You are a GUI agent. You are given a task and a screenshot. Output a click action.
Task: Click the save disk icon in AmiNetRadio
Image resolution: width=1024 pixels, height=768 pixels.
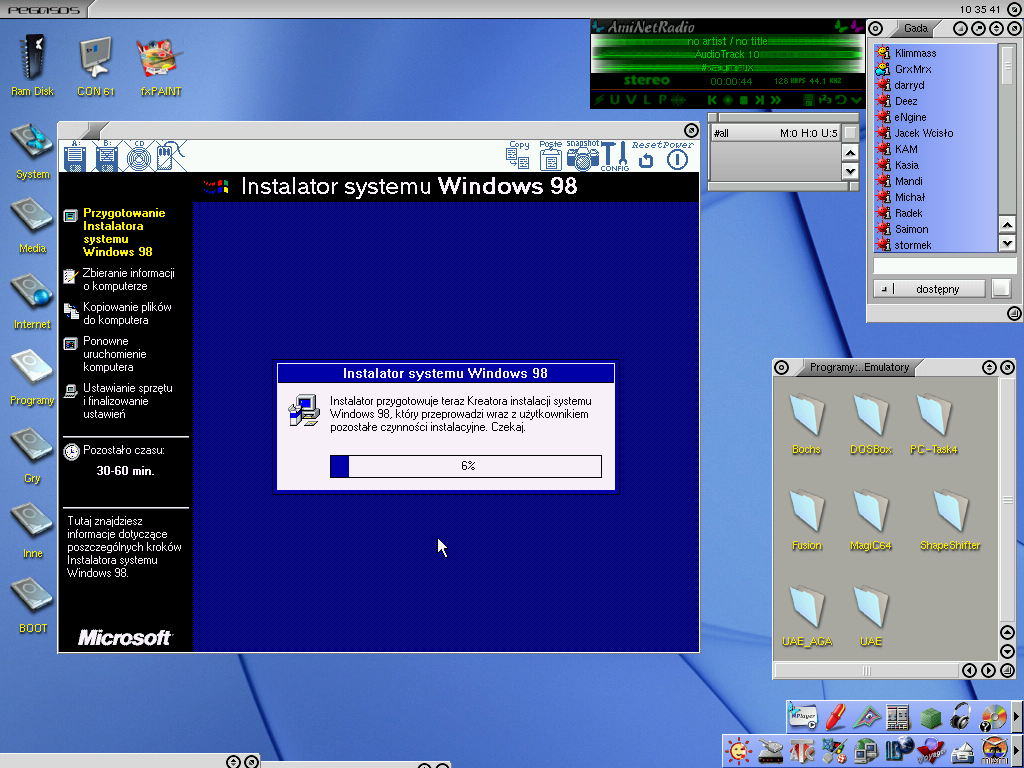[x=809, y=100]
